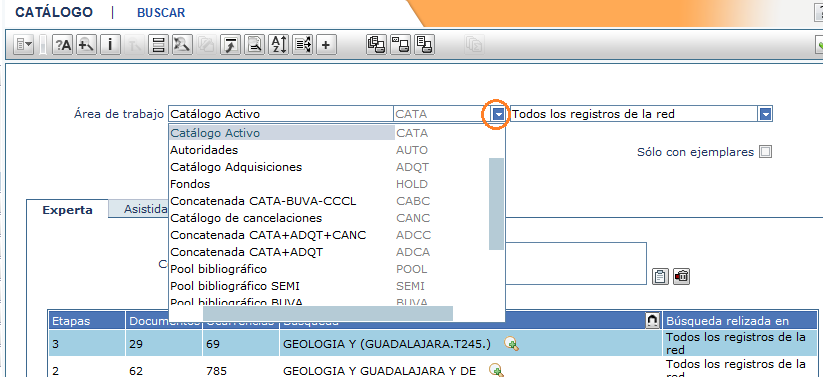Image resolution: width=823 pixels, height=377 pixels.
Task: Switch to the Experta tab
Action: click(x=68, y=210)
